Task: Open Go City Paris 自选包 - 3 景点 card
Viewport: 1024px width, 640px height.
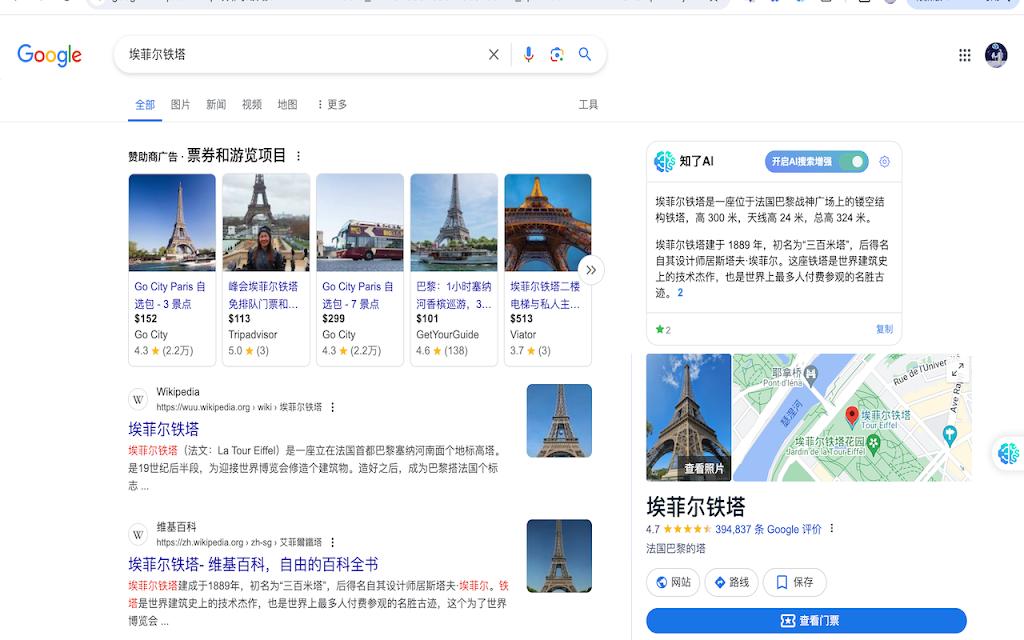Action: point(172,270)
